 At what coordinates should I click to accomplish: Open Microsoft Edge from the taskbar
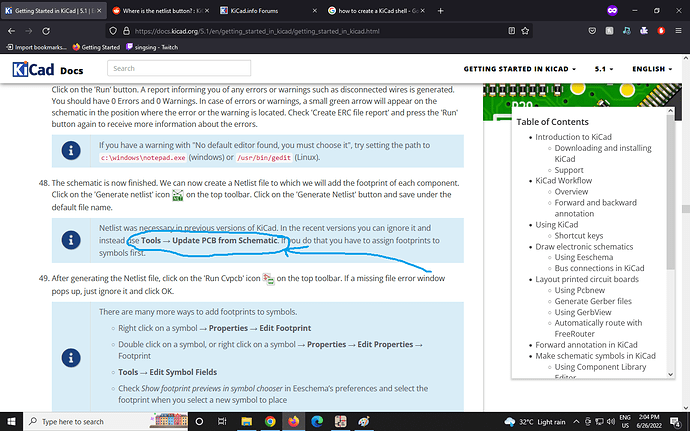point(317,421)
